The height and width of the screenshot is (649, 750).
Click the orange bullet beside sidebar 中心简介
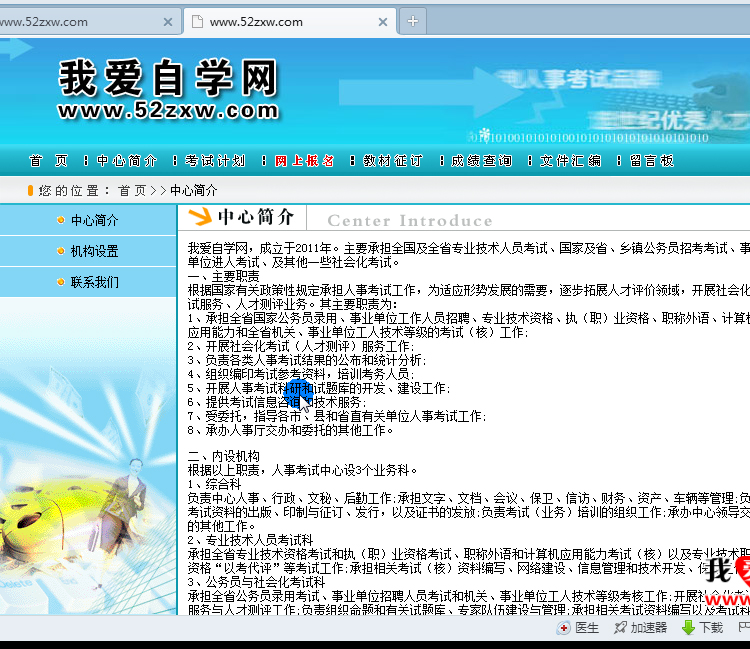(61, 220)
